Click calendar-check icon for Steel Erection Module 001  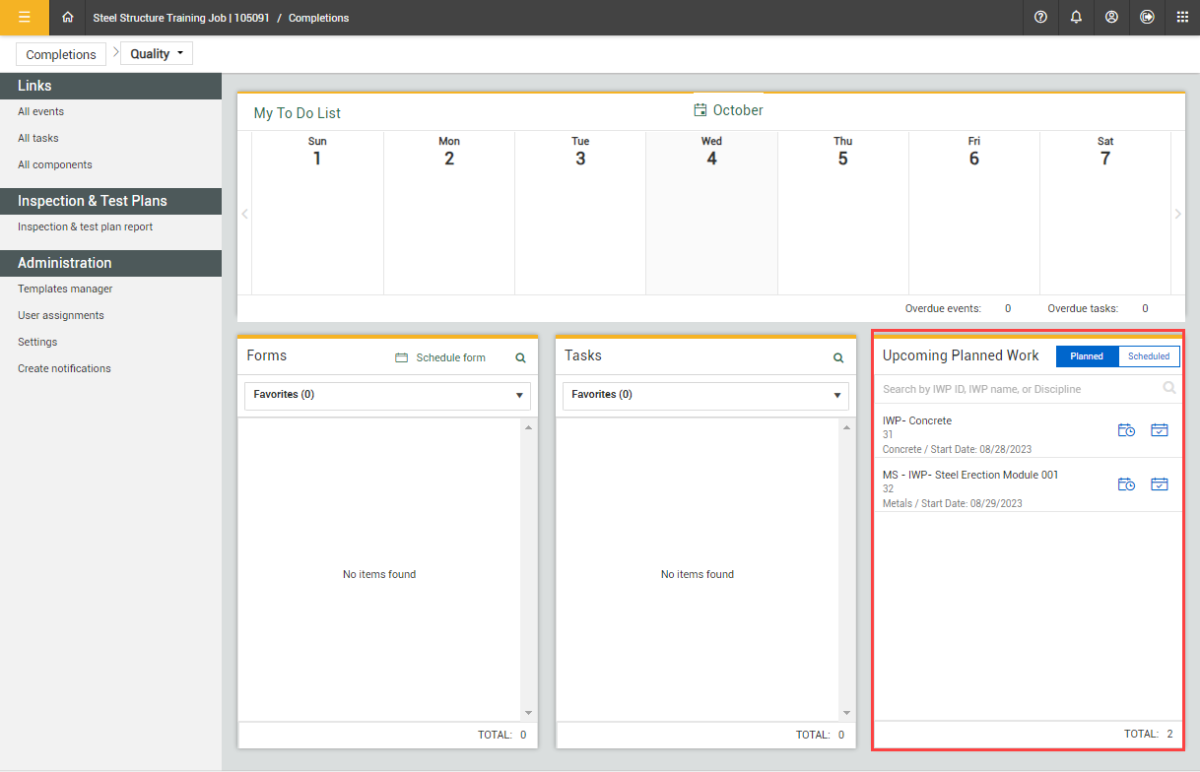pos(1159,484)
